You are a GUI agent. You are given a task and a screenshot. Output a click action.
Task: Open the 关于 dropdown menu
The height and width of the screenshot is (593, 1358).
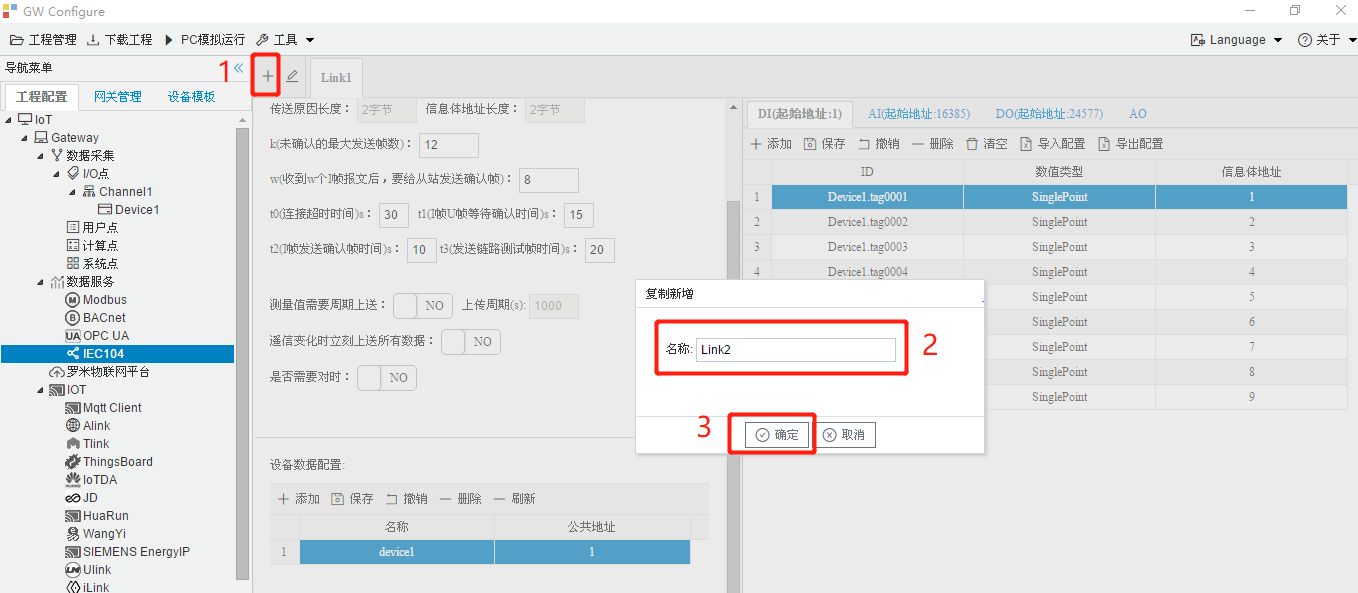coord(1327,40)
